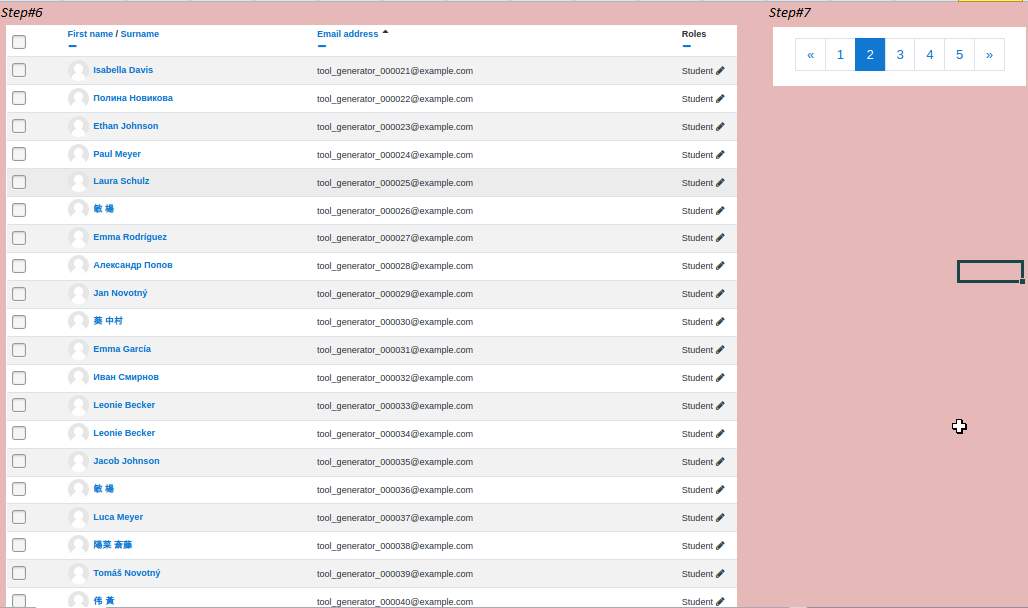The height and width of the screenshot is (608, 1028).
Task: Go to previous page with « button
Action: (810, 54)
